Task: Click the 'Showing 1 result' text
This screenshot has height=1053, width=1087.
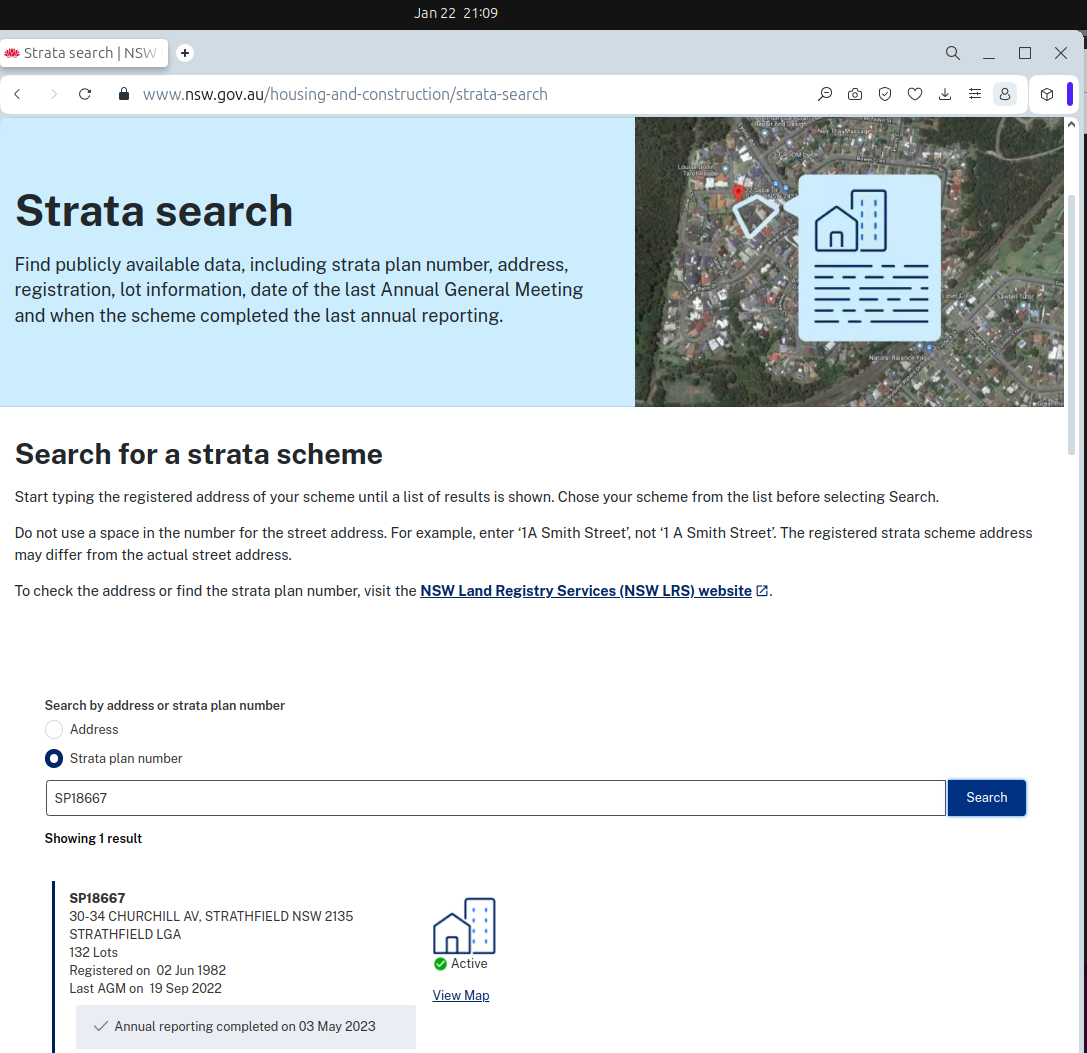Action: [94, 838]
